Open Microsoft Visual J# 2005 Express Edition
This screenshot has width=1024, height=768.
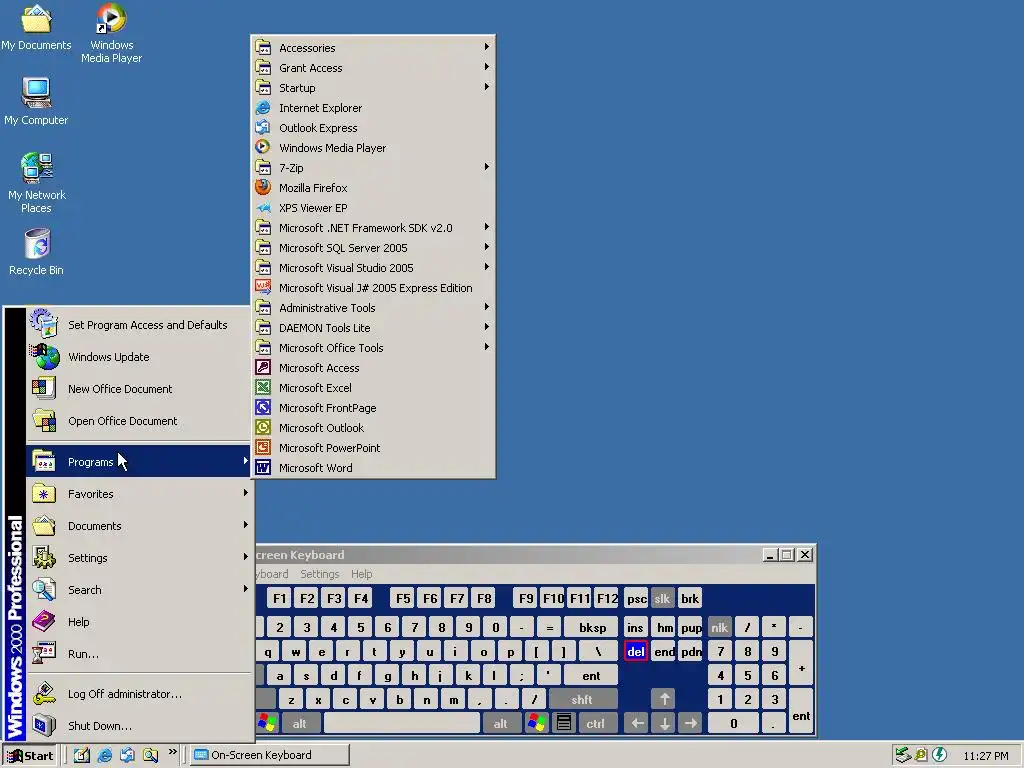373,288
